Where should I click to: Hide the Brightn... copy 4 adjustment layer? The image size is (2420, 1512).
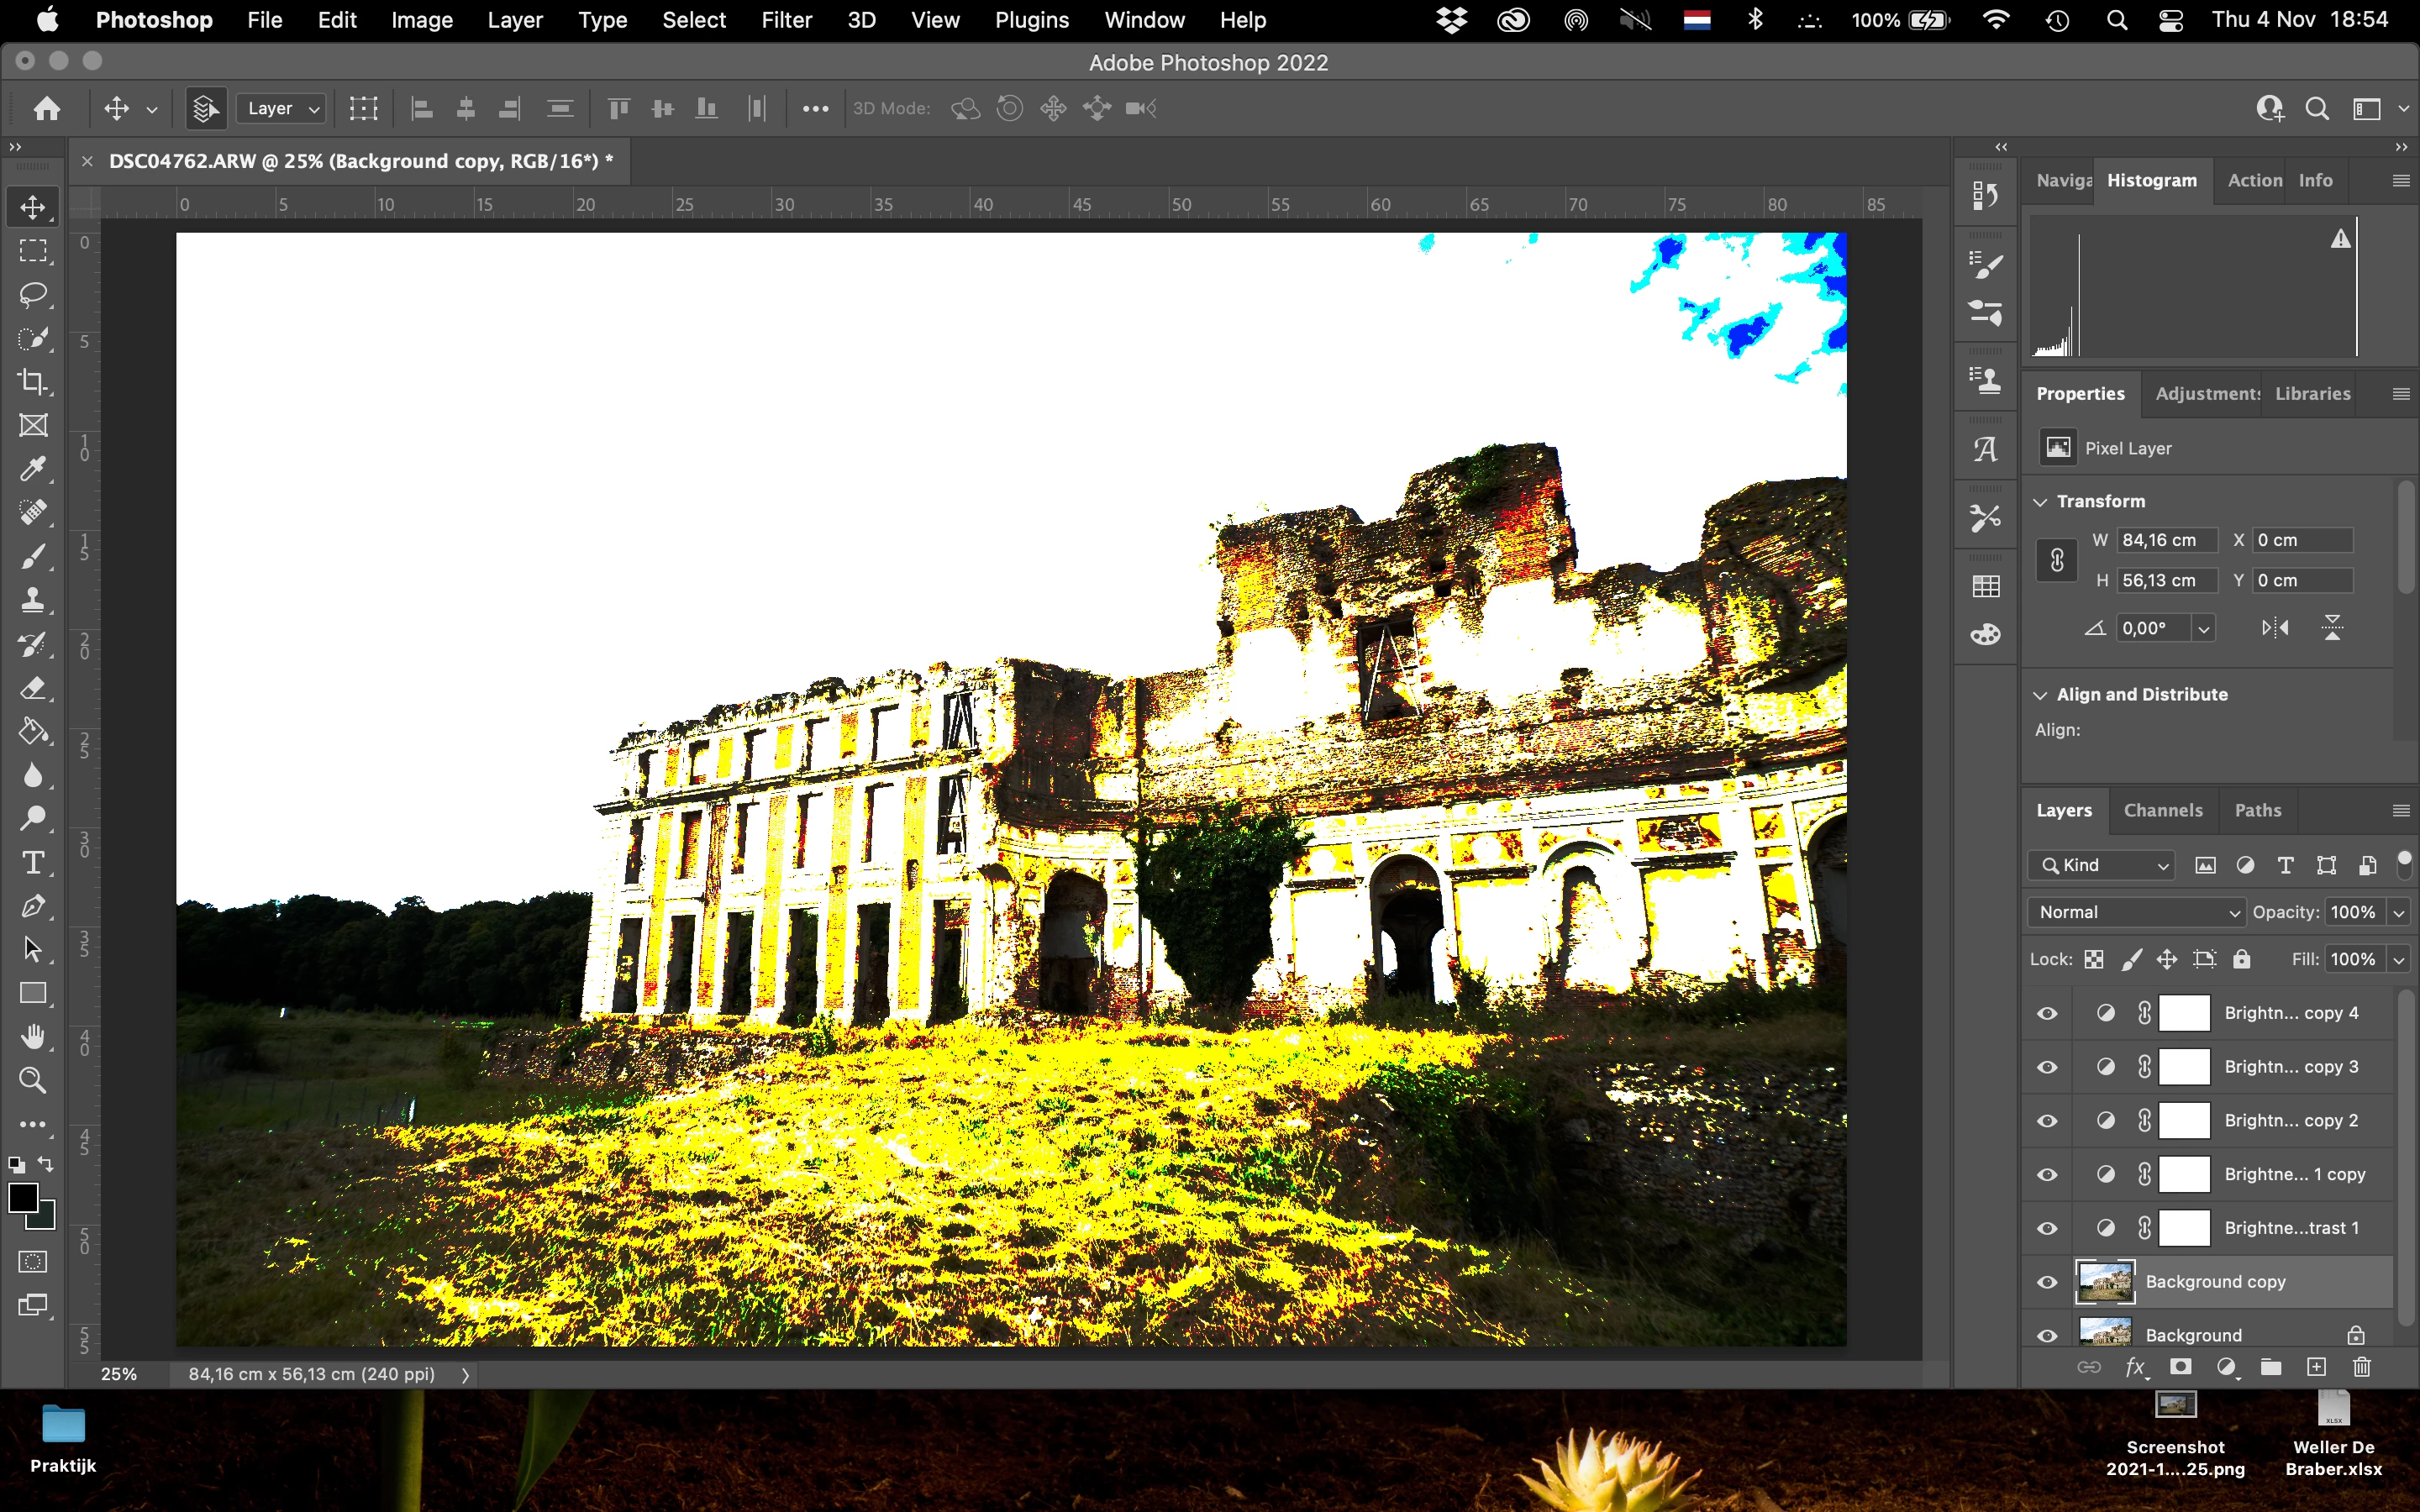[2047, 1013]
